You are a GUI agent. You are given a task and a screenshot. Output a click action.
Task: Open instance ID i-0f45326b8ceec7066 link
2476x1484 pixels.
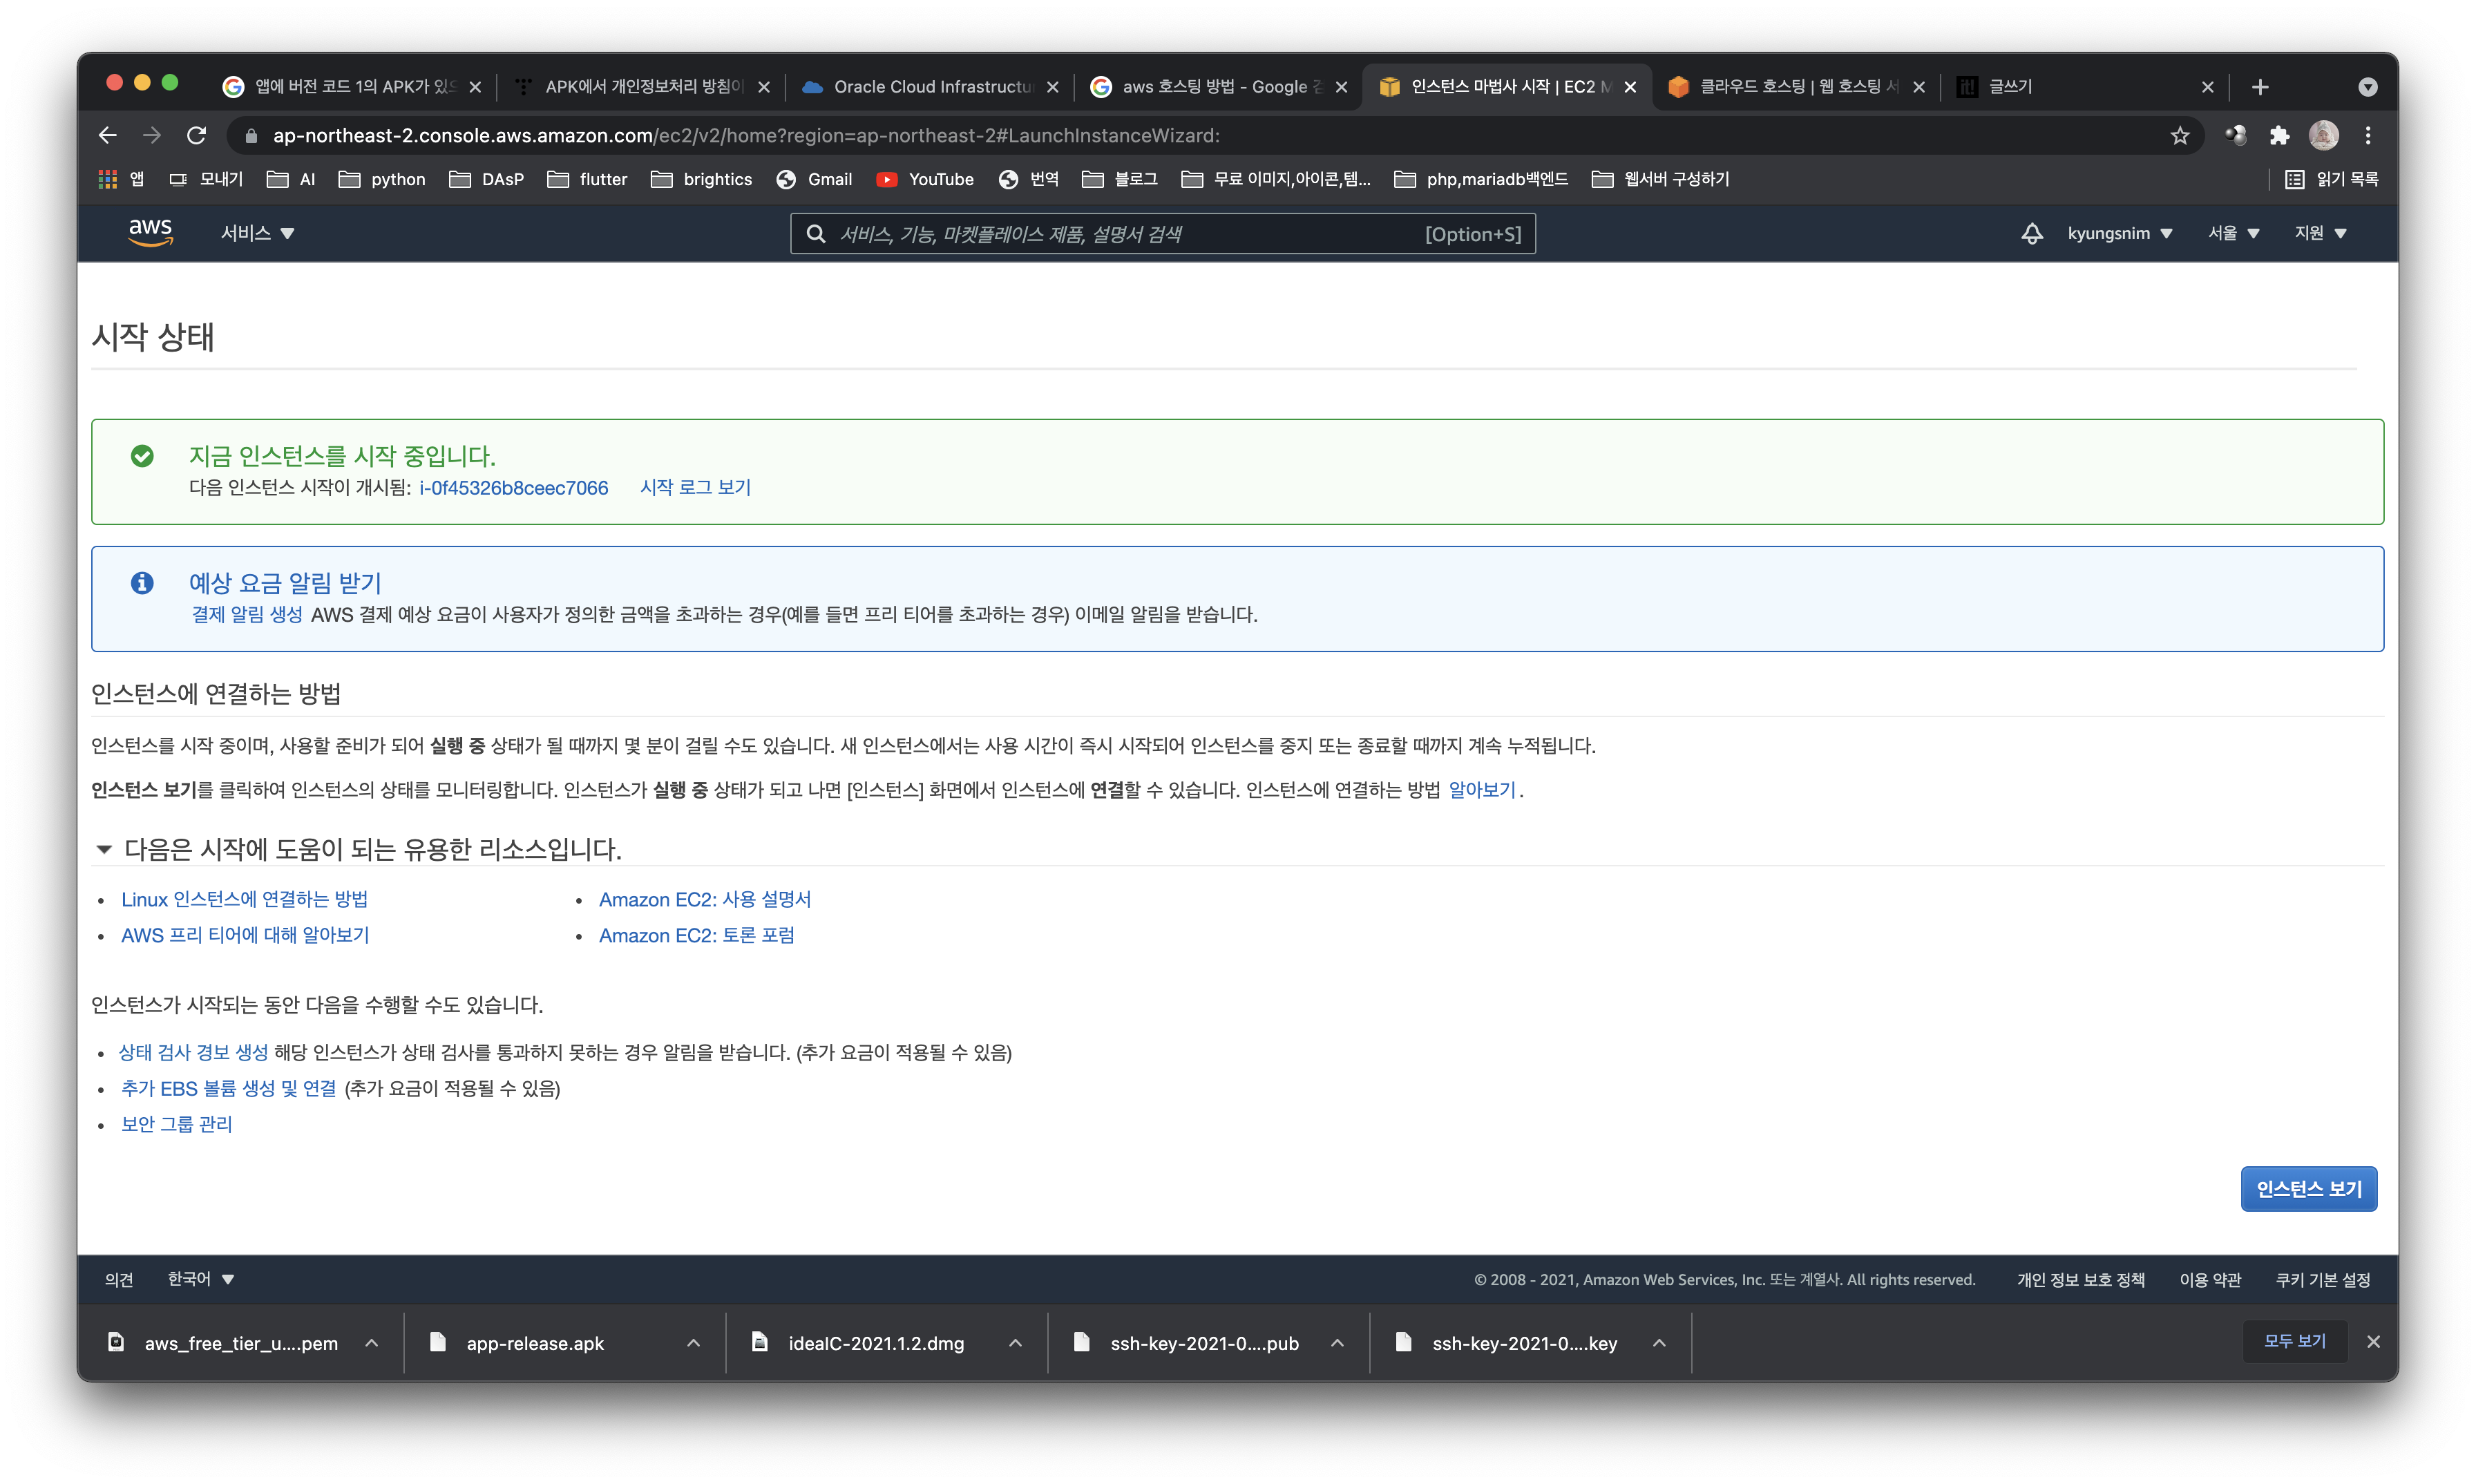[513, 488]
